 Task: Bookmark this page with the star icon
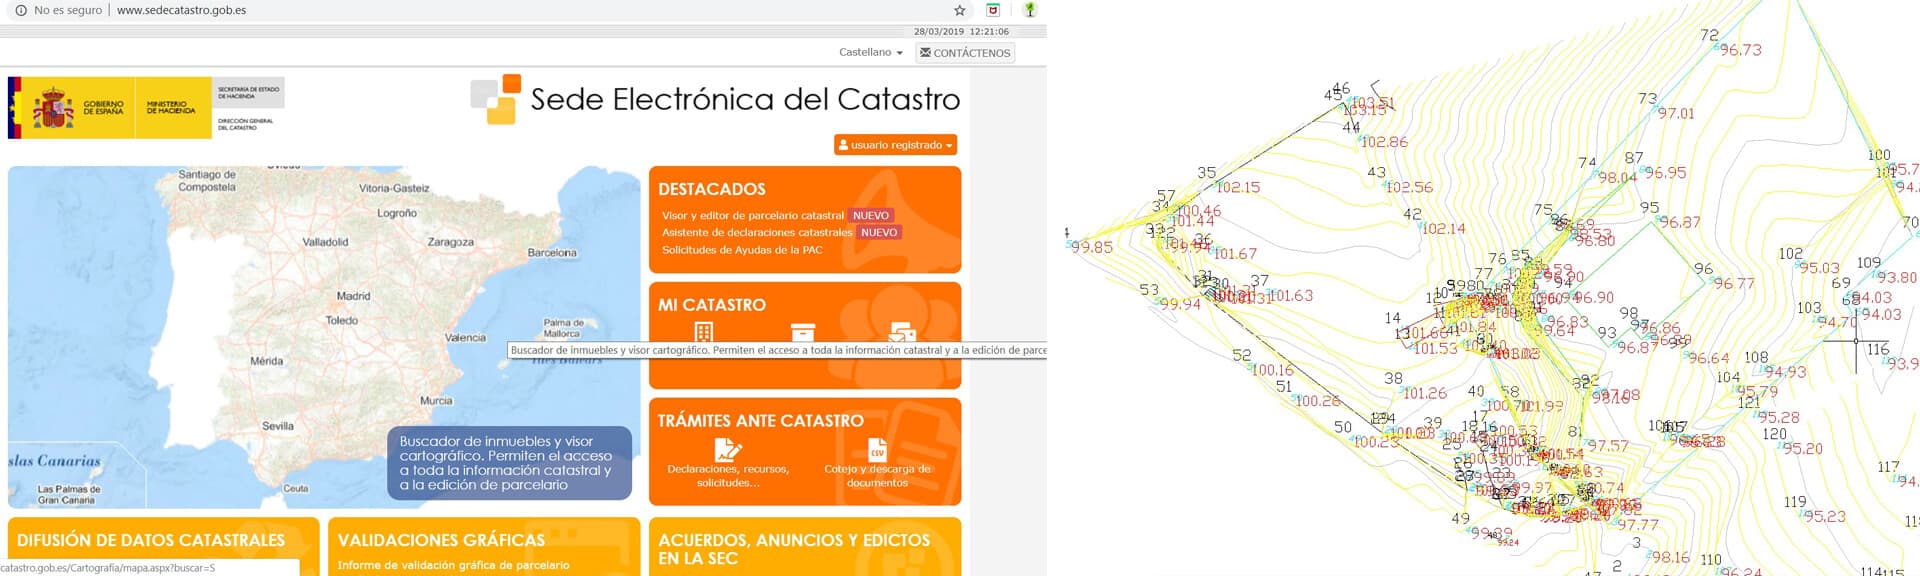960,10
